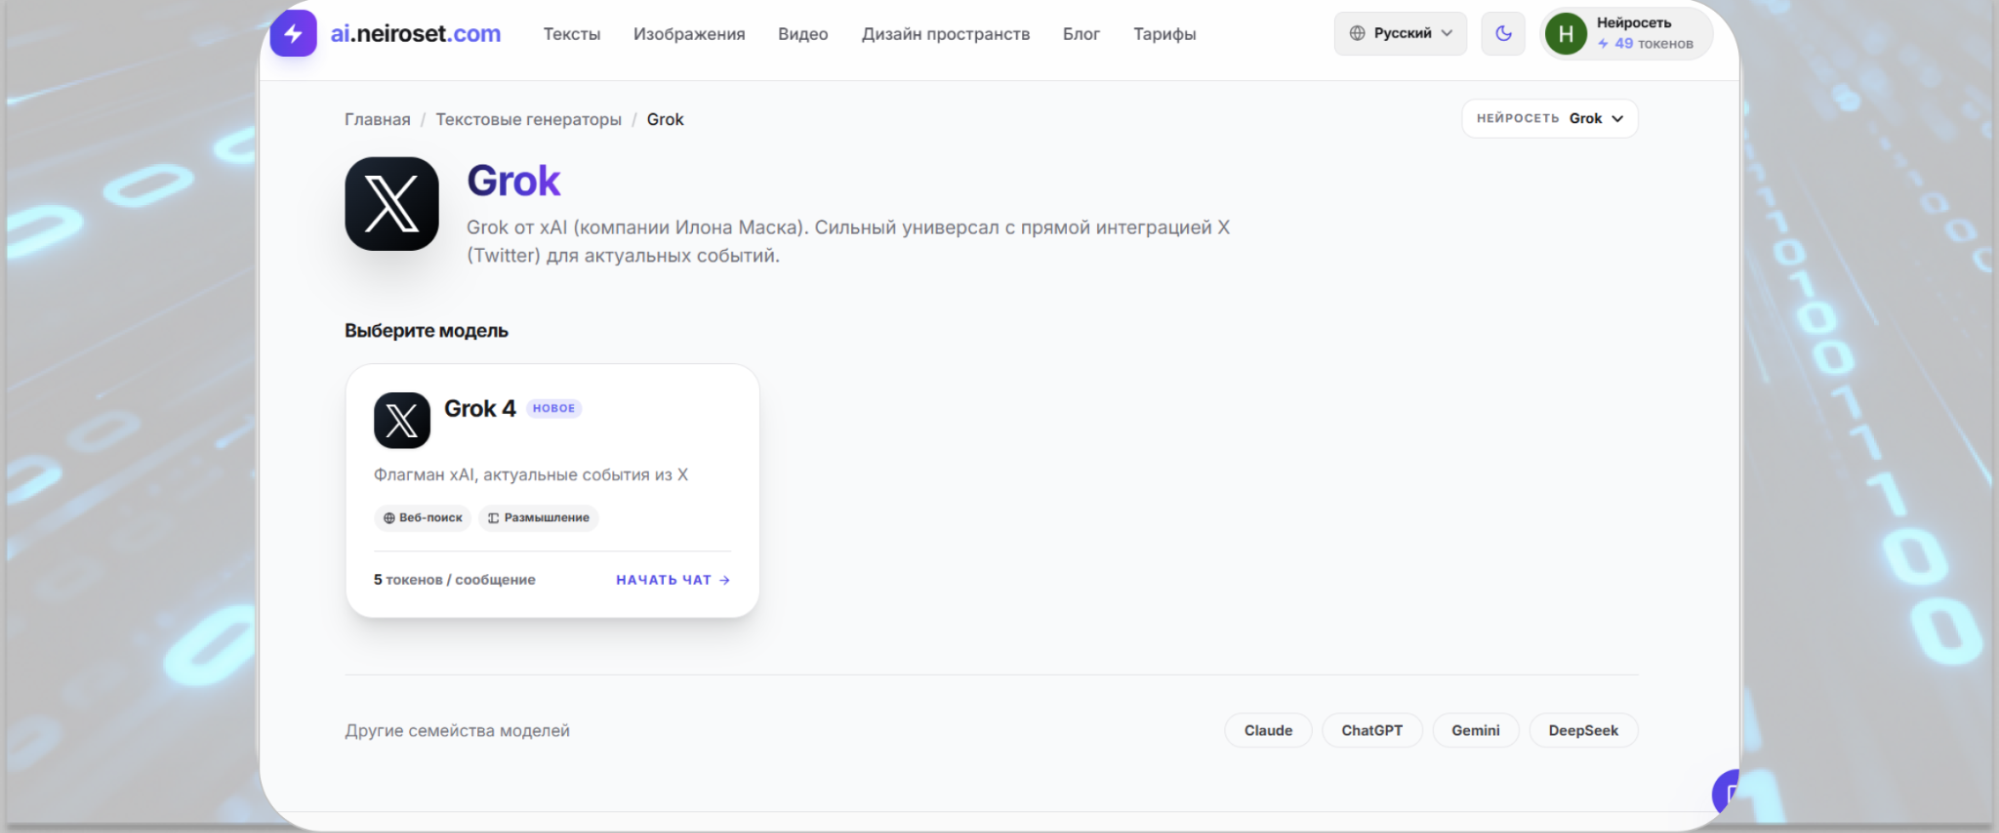Expand the Нейросеть Grok selector dropdown
Screen dimensions: 1999x833
point(1550,118)
